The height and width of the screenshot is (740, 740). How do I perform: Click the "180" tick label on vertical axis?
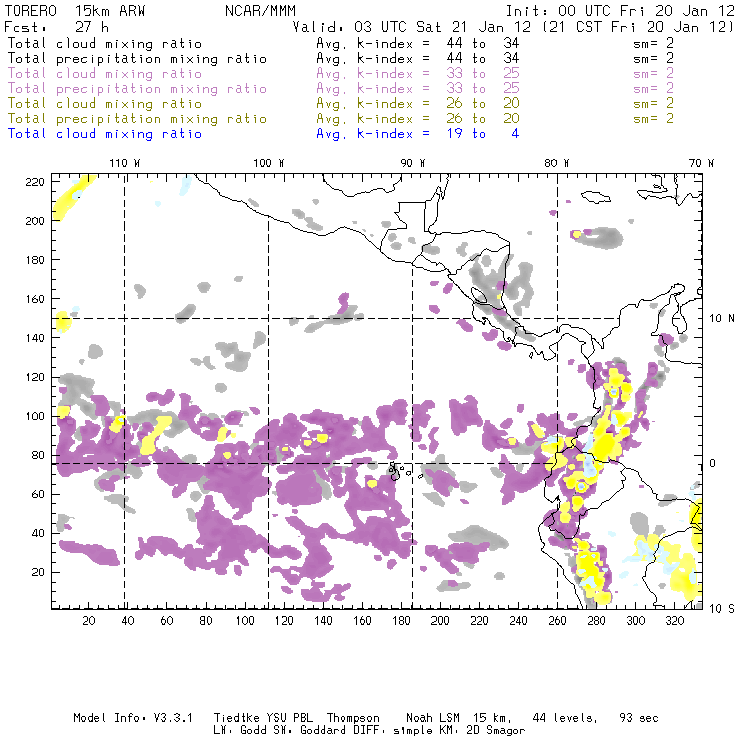pyautogui.click(x=35, y=260)
